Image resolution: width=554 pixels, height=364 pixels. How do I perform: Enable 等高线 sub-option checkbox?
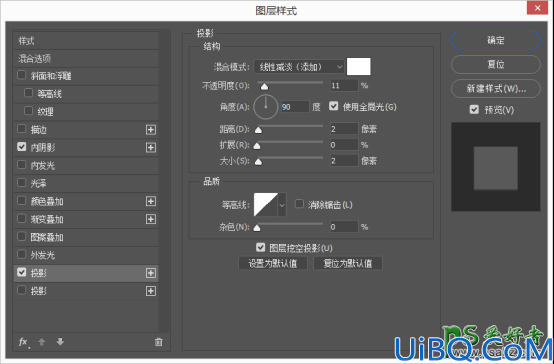coord(29,93)
